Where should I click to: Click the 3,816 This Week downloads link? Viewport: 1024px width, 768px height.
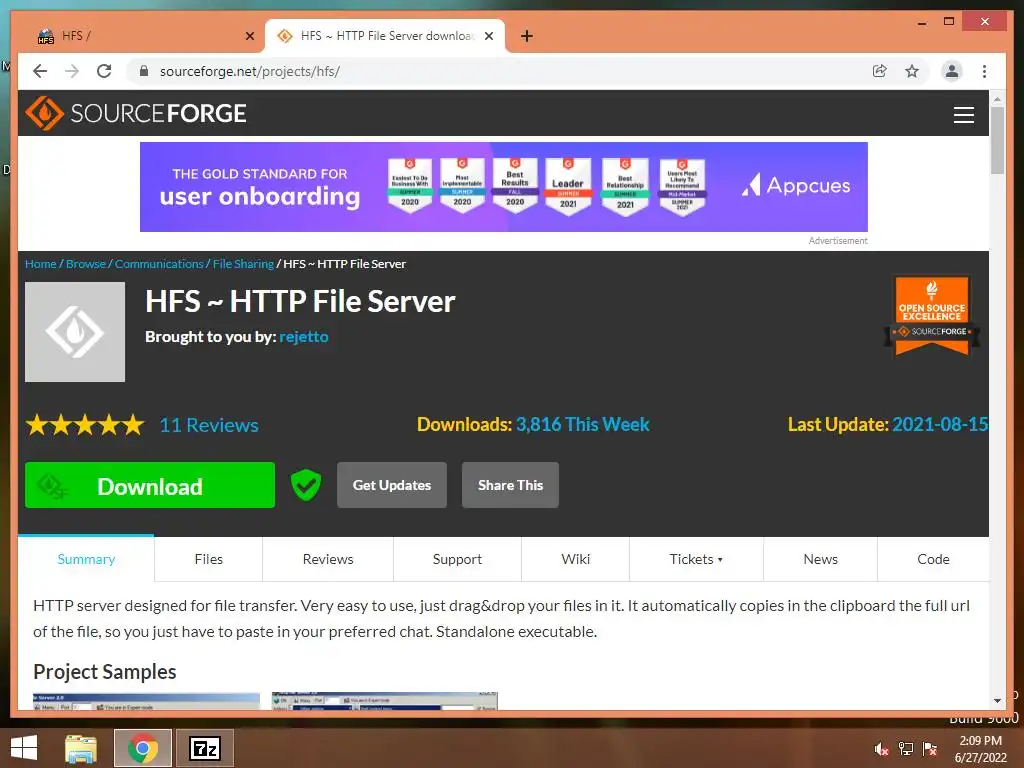[583, 424]
